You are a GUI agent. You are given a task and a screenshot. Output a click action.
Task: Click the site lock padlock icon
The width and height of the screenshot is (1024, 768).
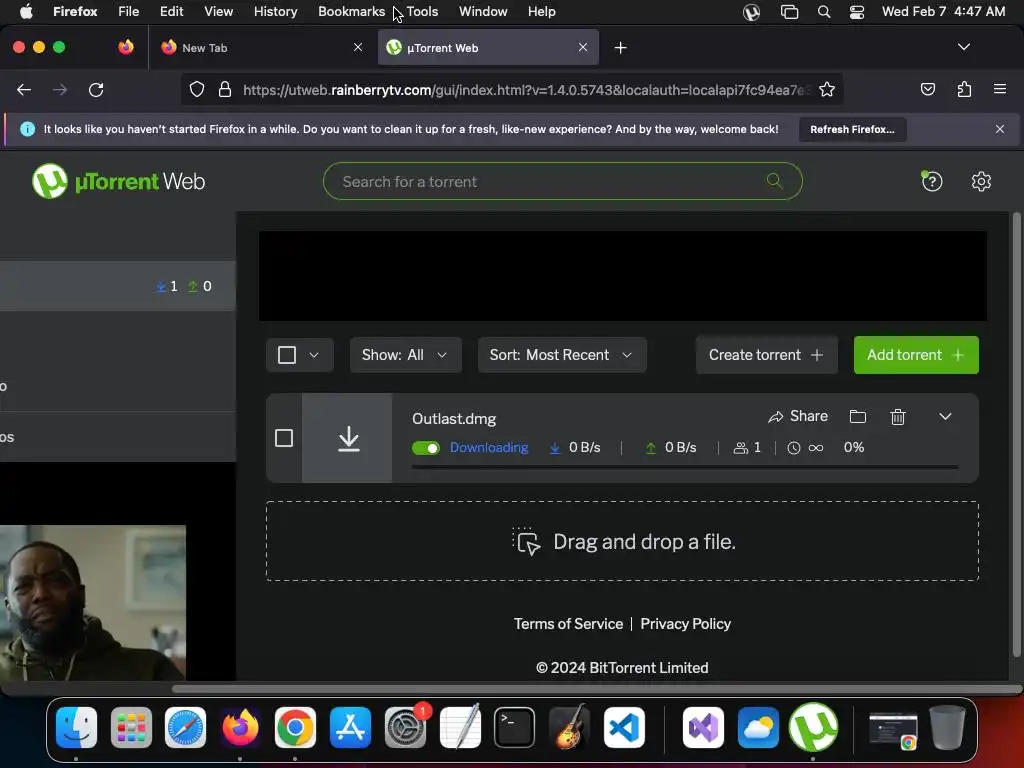(x=225, y=89)
